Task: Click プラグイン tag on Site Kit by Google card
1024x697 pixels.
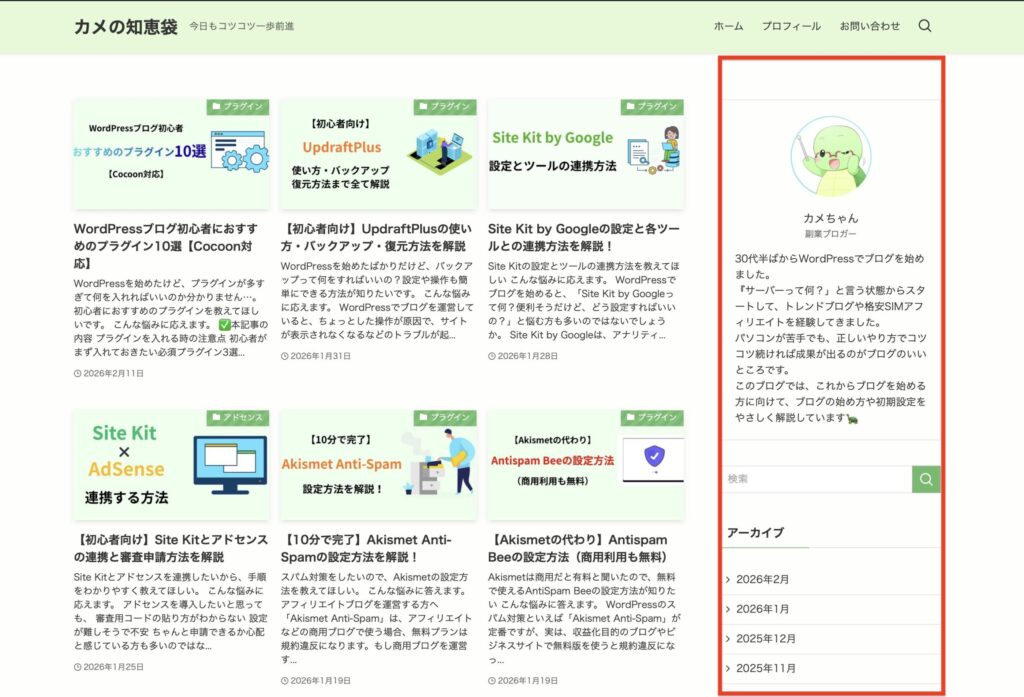Action: click(651, 106)
